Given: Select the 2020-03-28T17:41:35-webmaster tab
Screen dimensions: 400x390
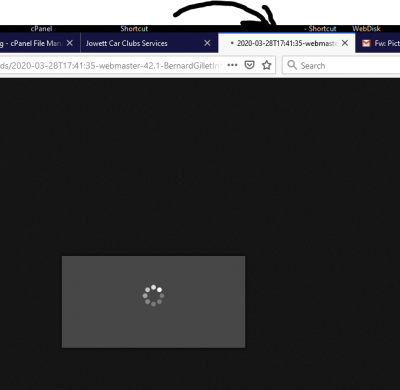Looking at the screenshot, I should click(x=287, y=43).
